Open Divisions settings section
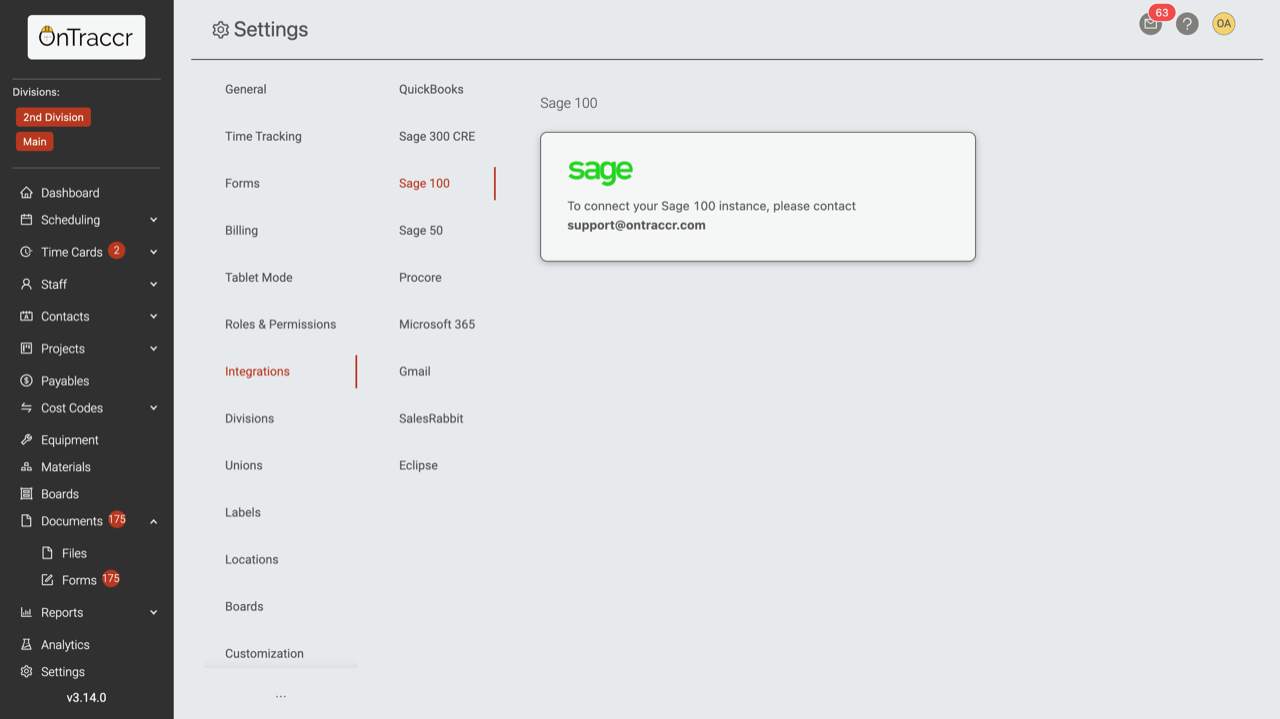The width and height of the screenshot is (1280, 719). pyautogui.click(x=249, y=418)
